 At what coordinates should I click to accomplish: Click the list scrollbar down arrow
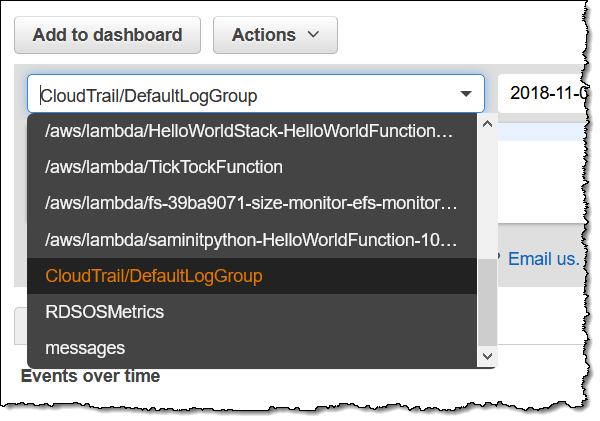(x=487, y=356)
